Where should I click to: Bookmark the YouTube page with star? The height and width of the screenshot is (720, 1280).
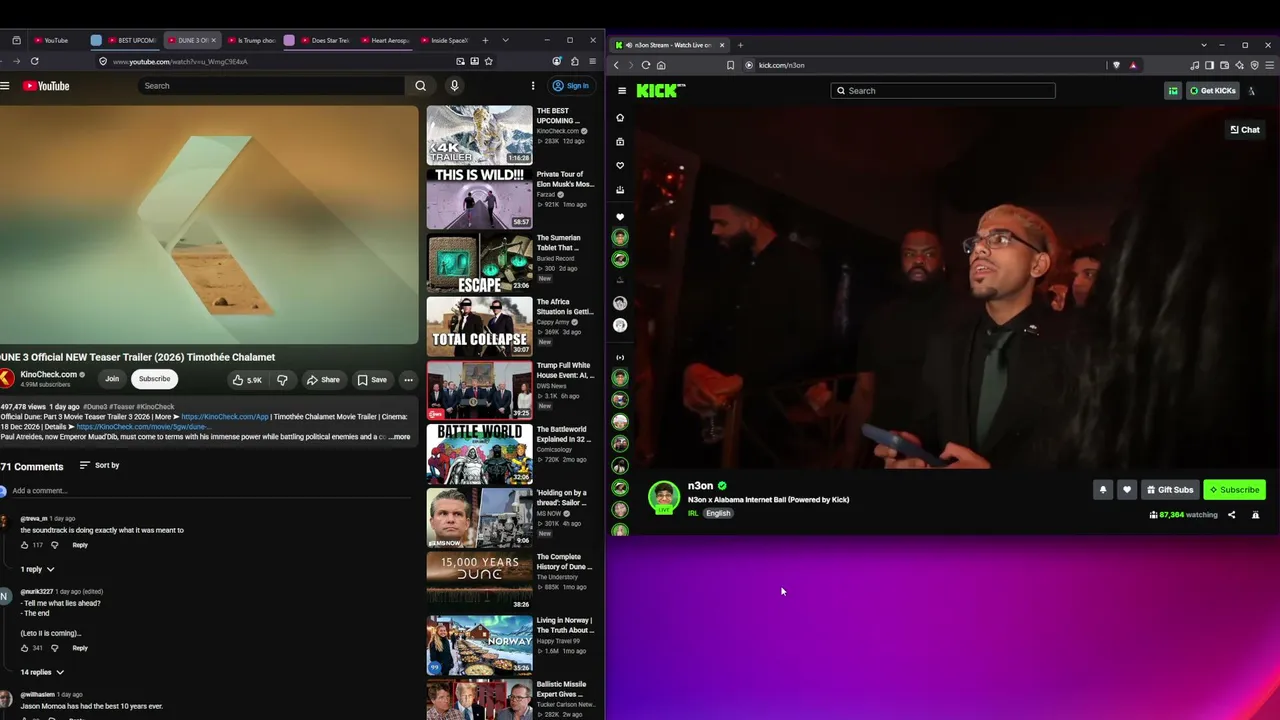coord(489,61)
